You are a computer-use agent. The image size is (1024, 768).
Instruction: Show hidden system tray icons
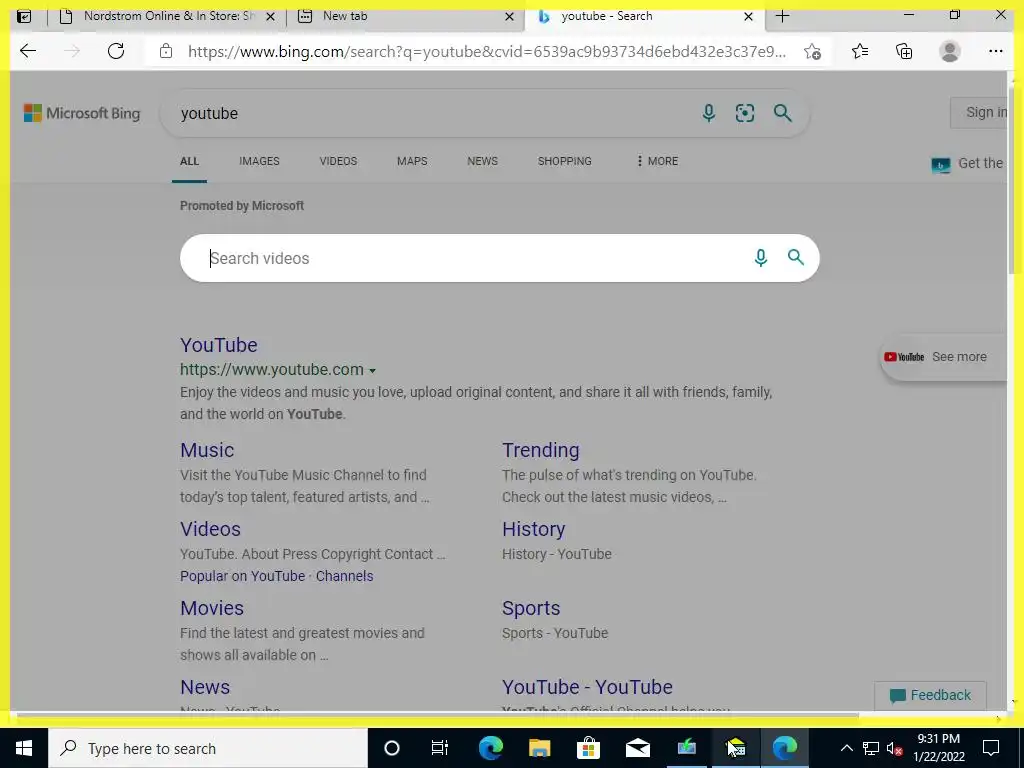[846, 748]
